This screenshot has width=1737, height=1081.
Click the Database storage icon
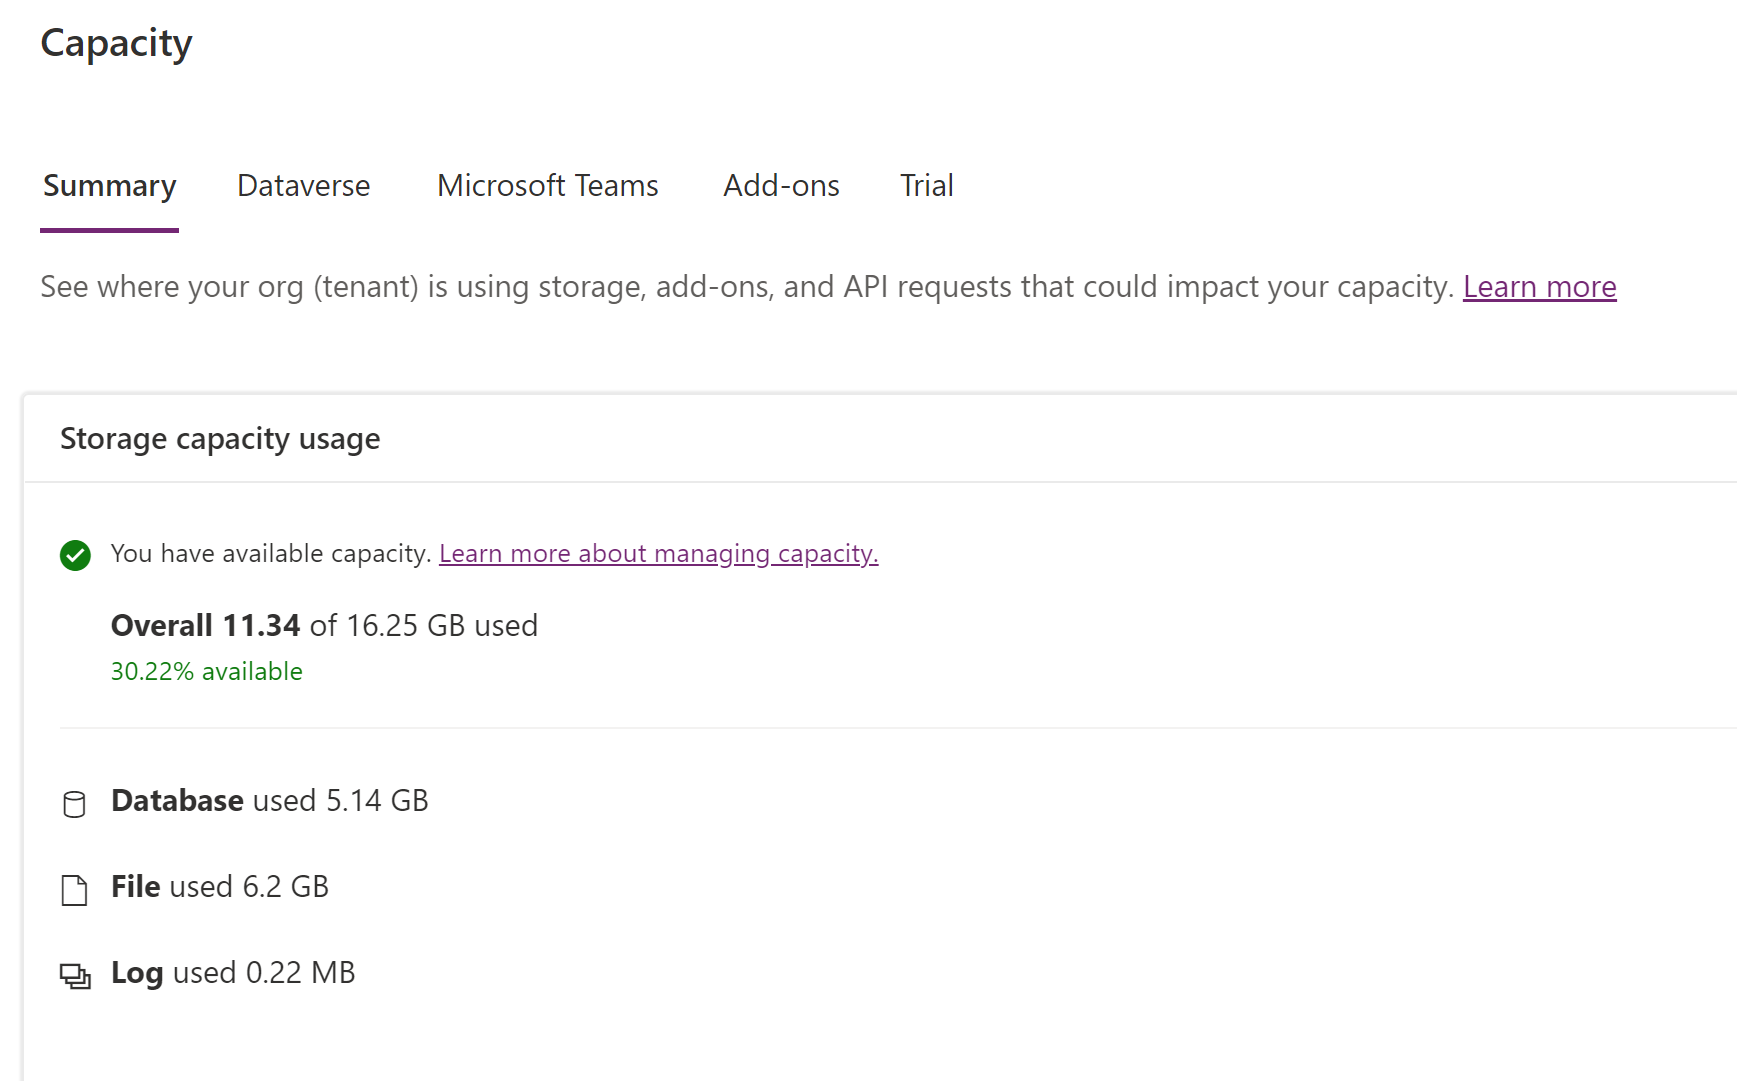coord(74,801)
